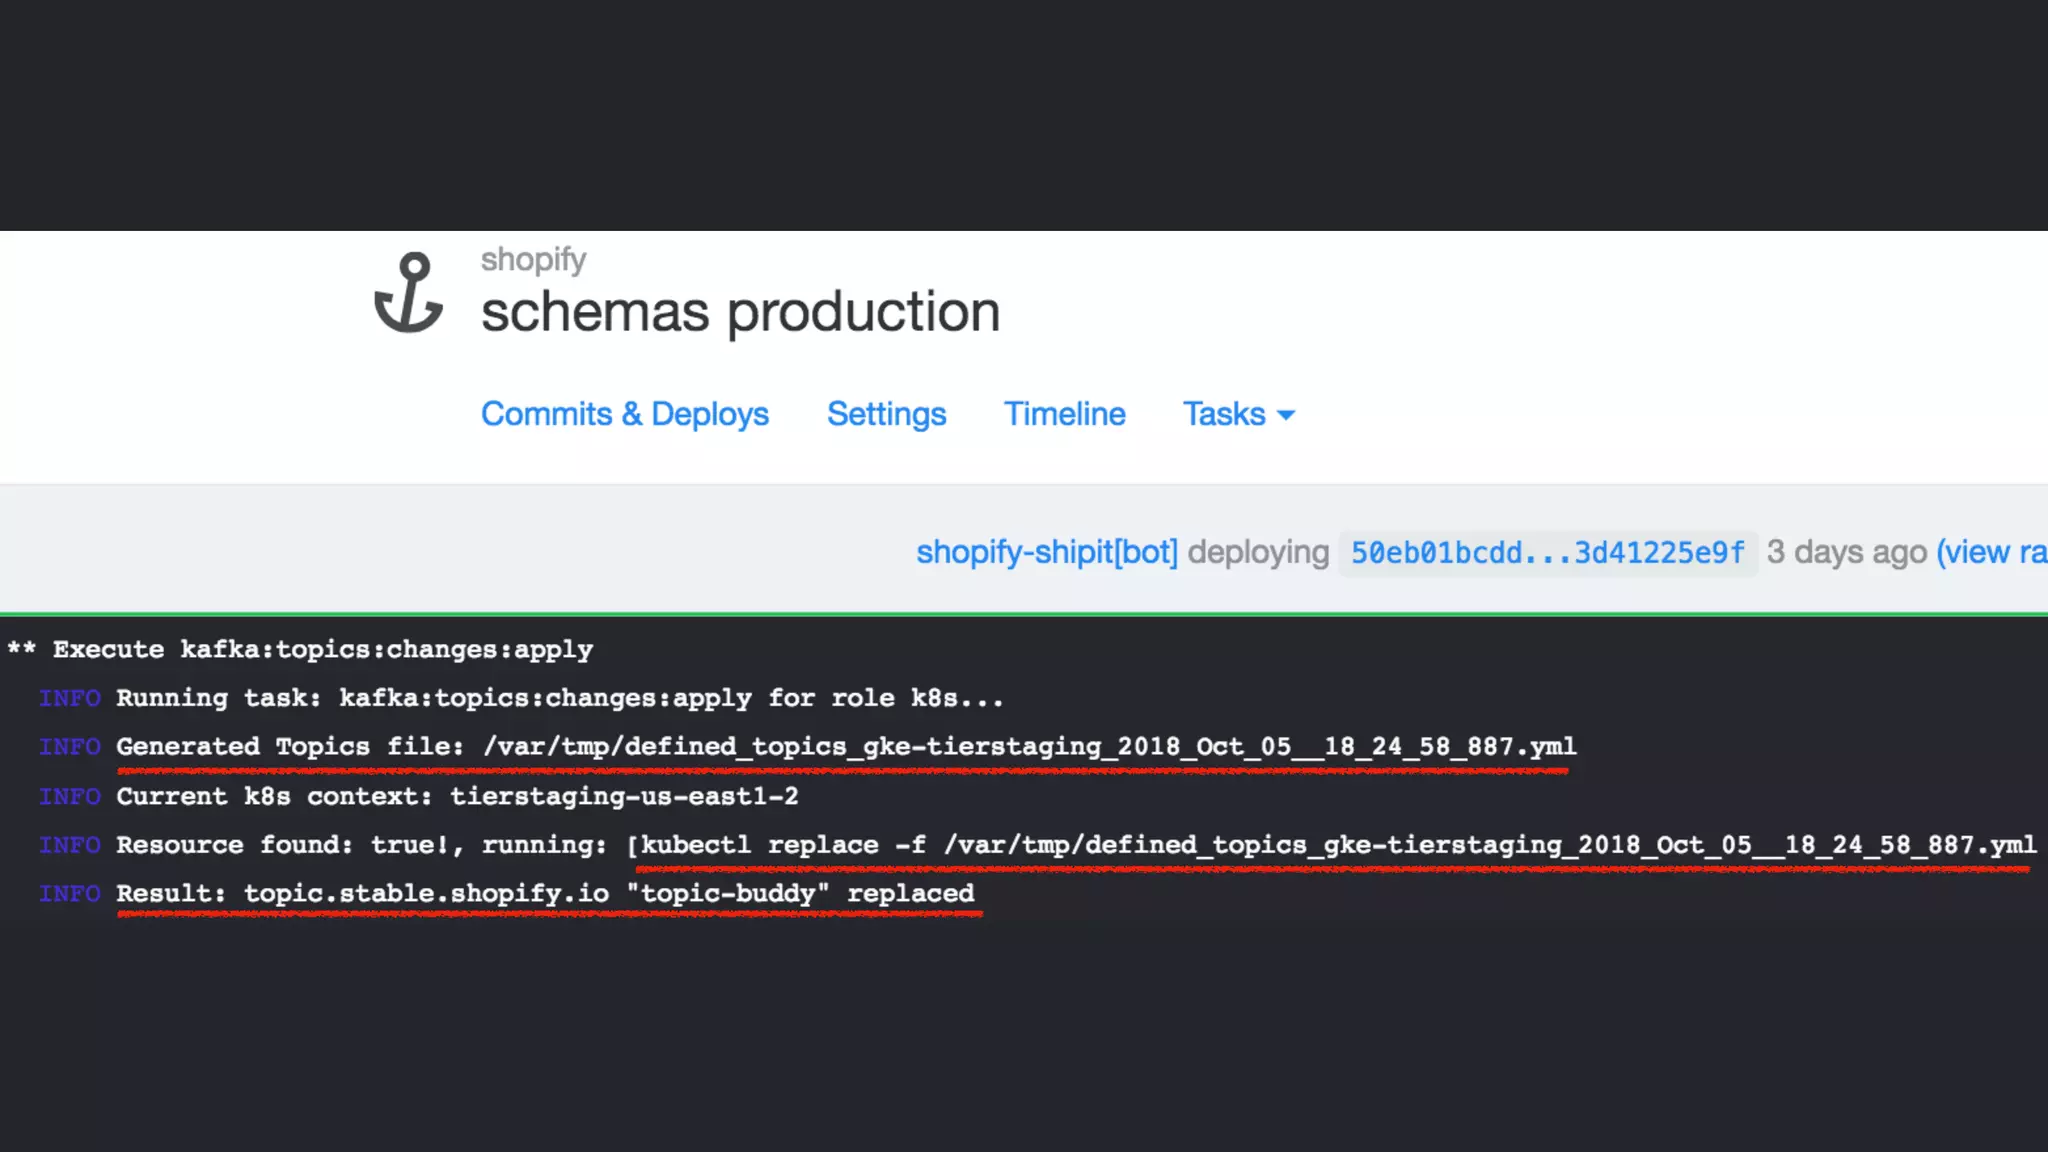Click the Shipit anchor logo icon
The width and height of the screenshot is (2048, 1152).
pyautogui.click(x=408, y=292)
